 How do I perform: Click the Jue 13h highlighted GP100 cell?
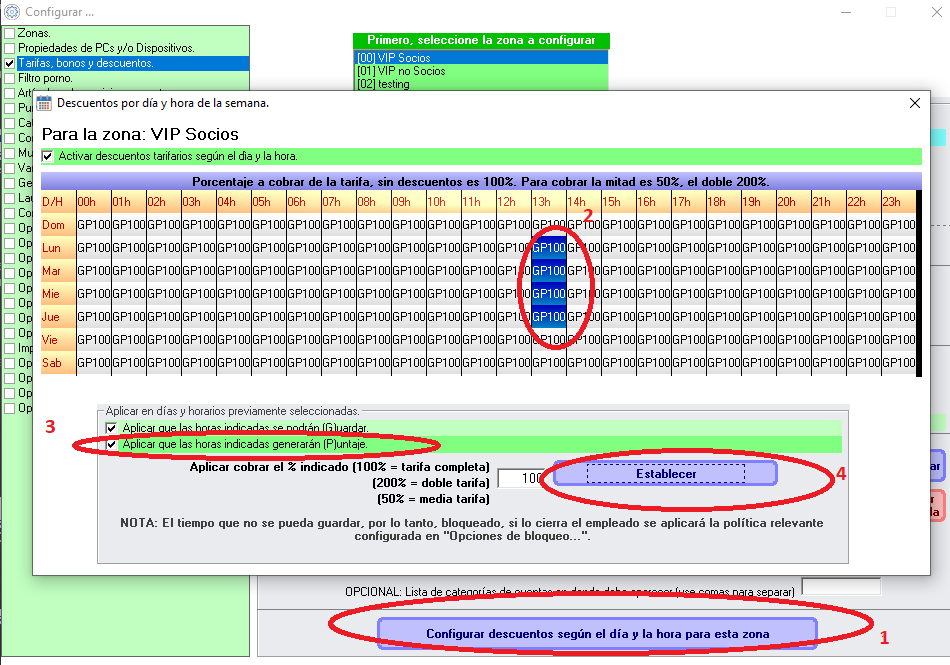(x=549, y=317)
